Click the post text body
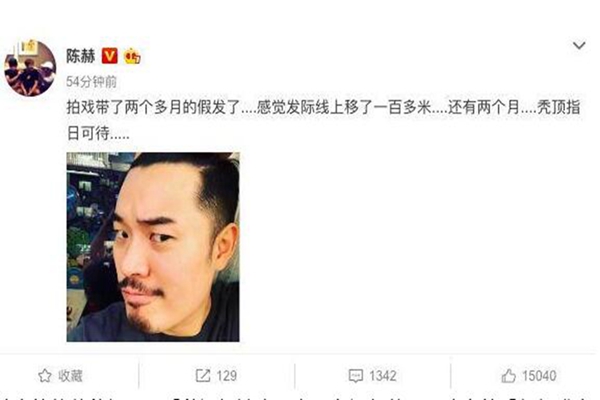This screenshot has width=600, height=400. pyautogui.click(x=324, y=120)
